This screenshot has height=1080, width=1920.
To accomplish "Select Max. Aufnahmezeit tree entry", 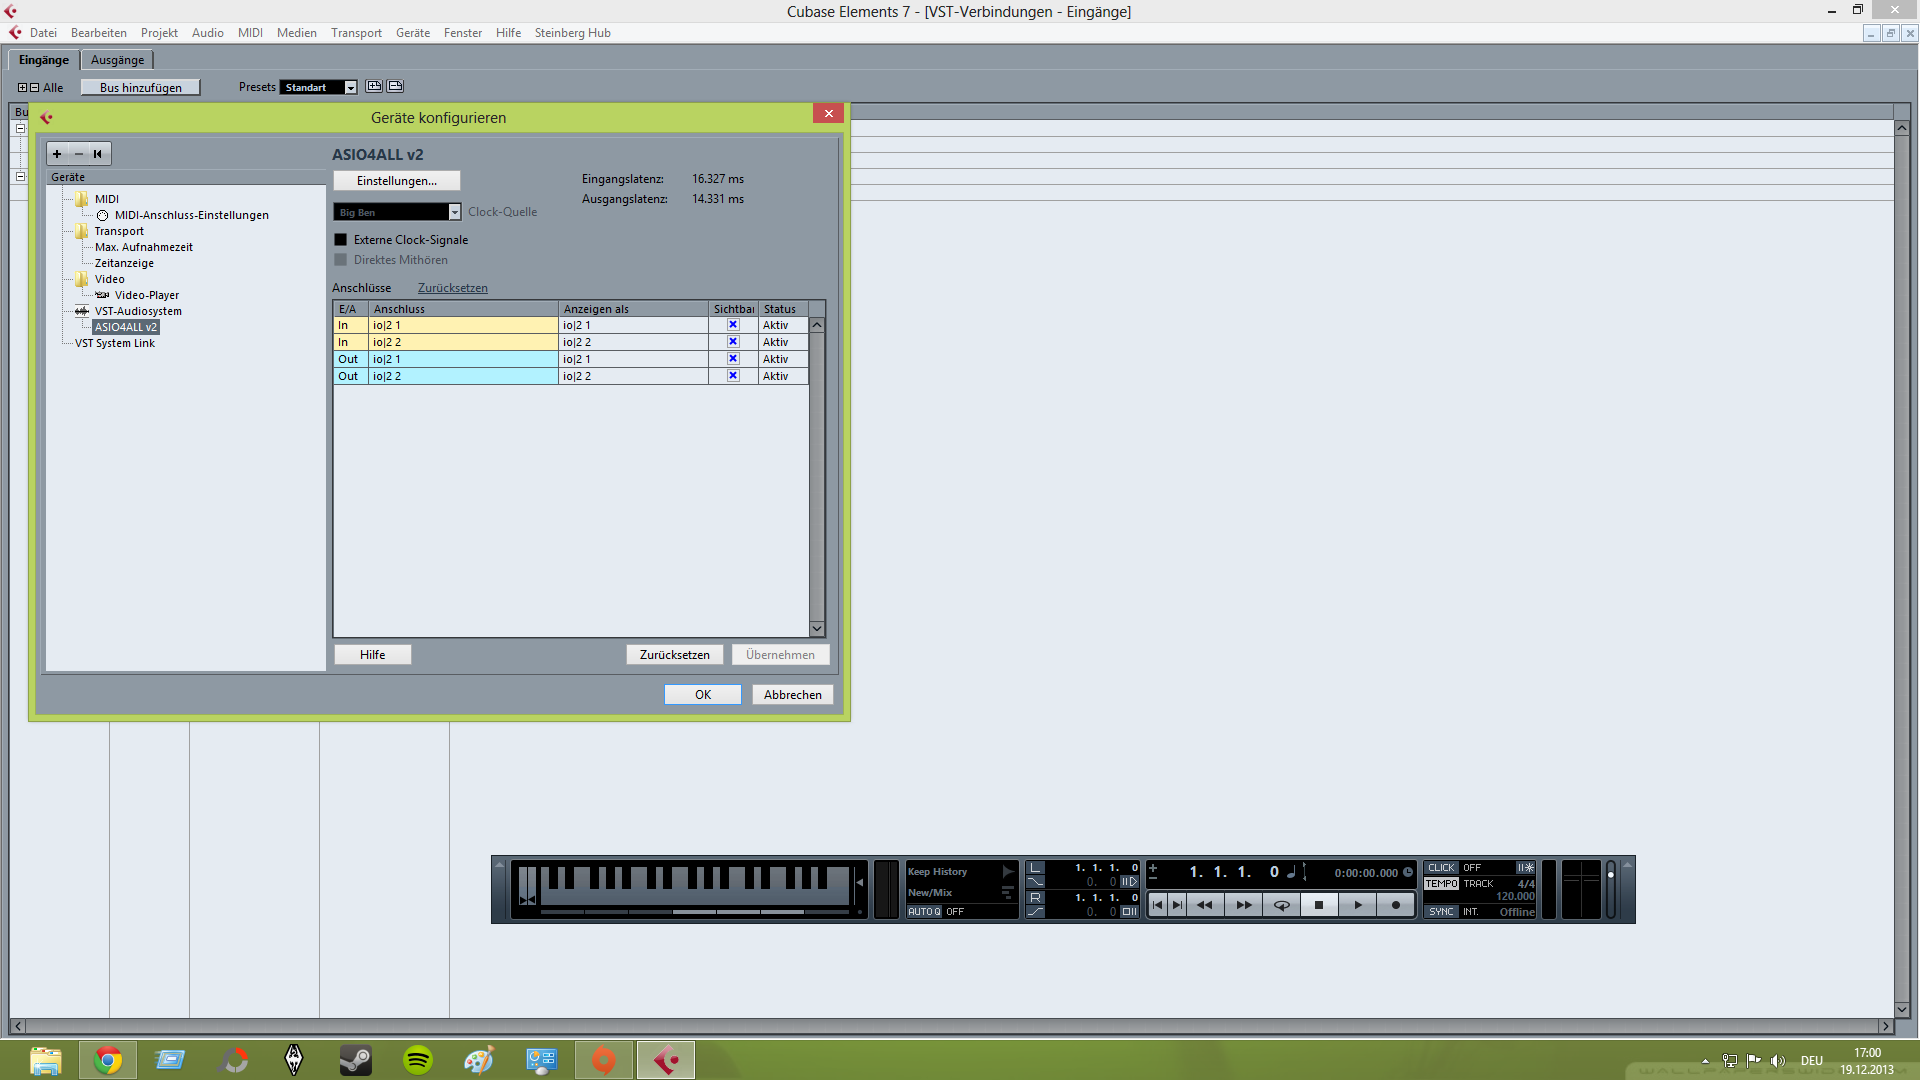I will [144, 247].
